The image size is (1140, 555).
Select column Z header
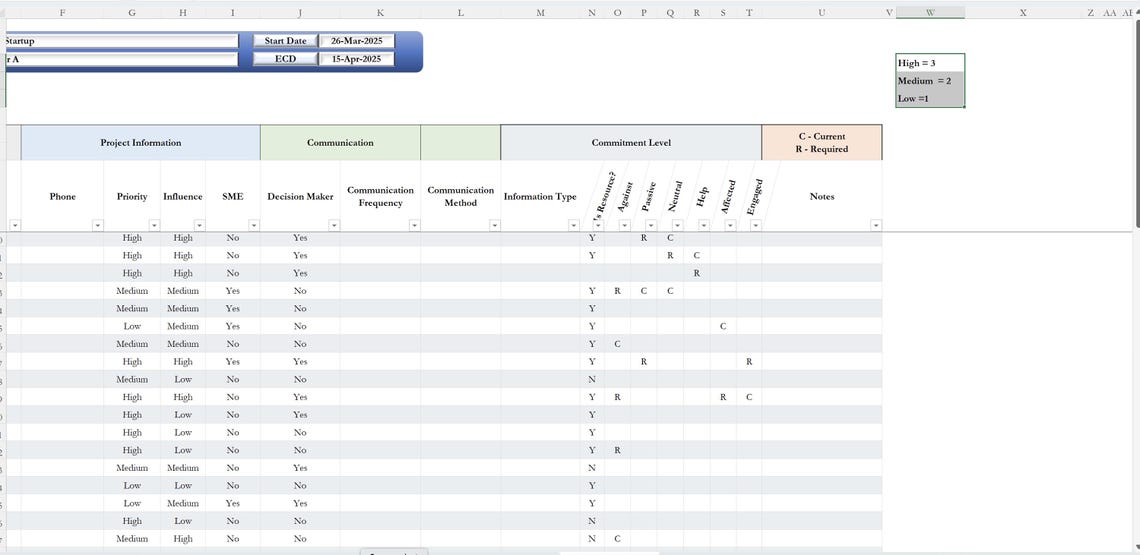(1091, 12)
